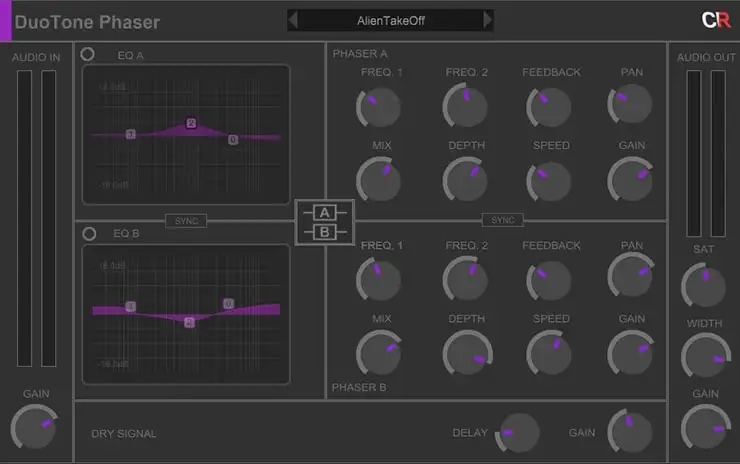740x464 pixels.
Task: Click the EQ B label
Action: 126,234
